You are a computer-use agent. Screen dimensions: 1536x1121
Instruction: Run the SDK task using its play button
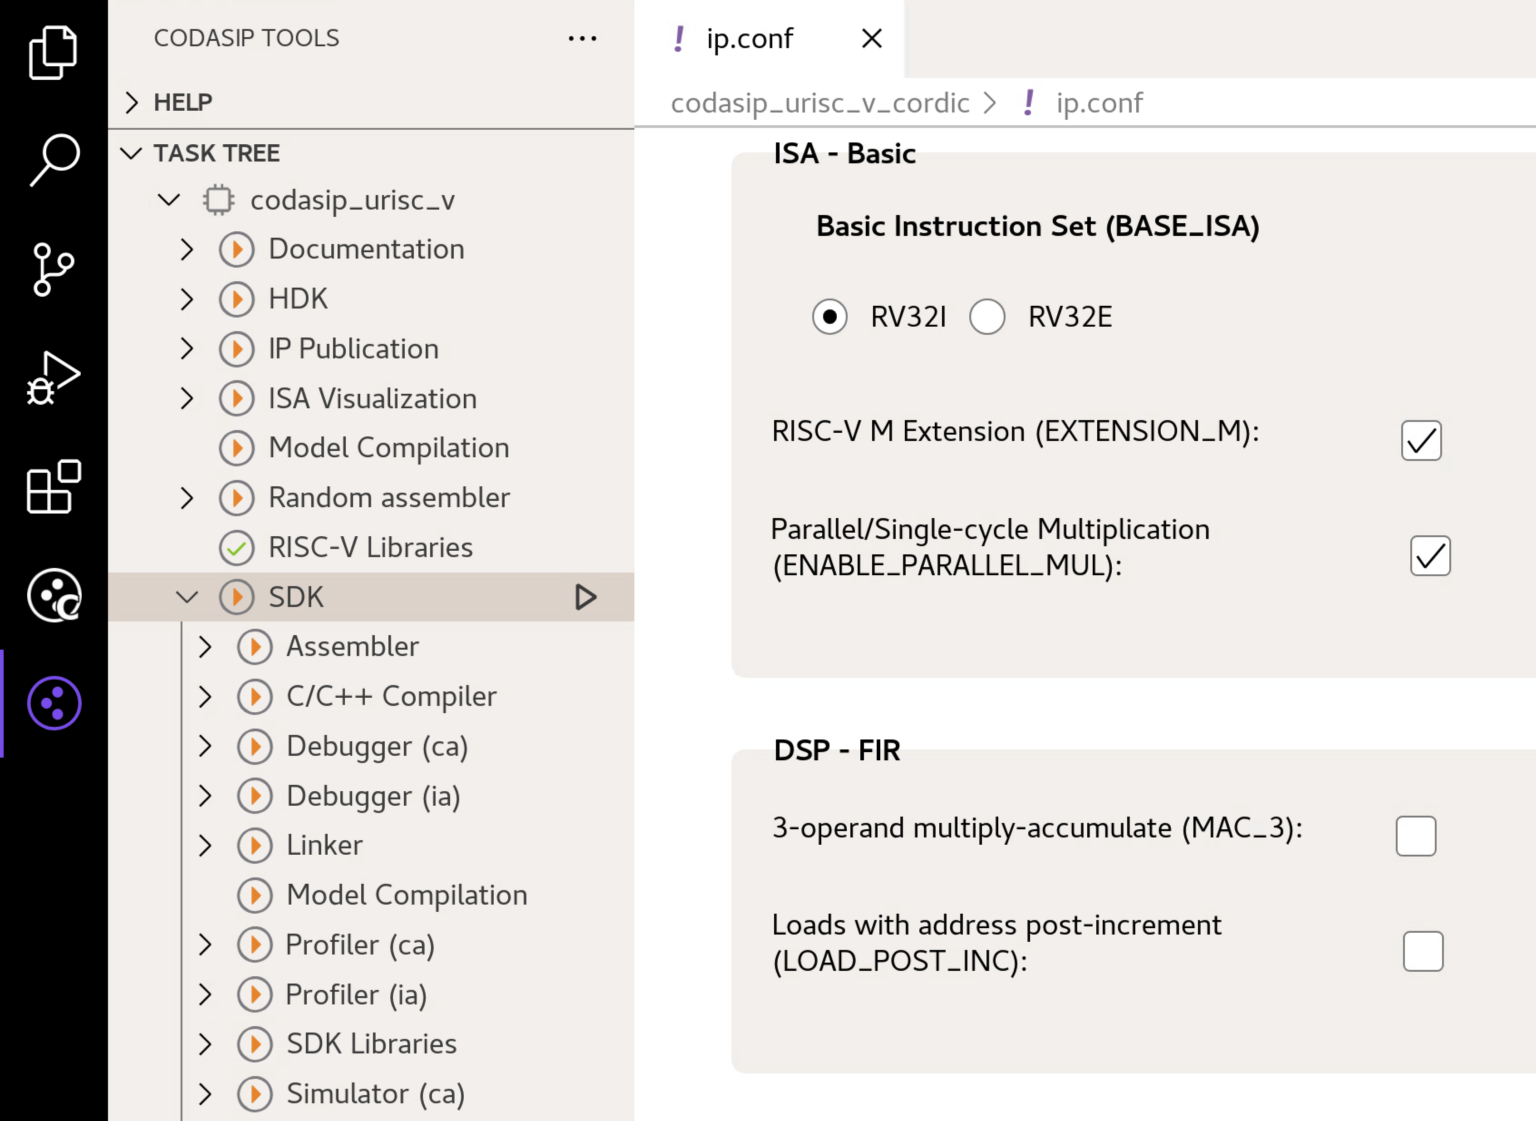coord(586,596)
